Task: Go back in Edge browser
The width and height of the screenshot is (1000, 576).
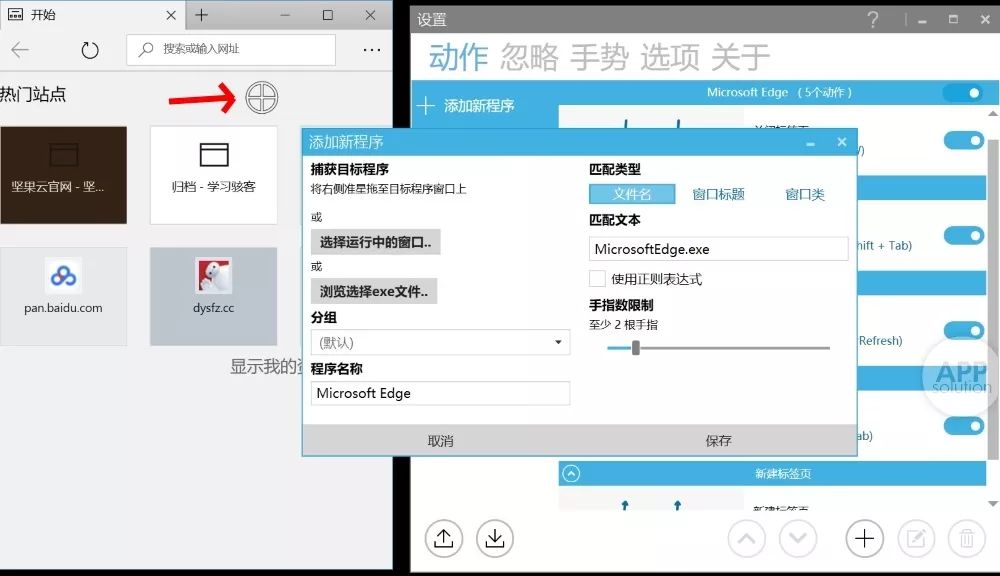Action: (20, 50)
